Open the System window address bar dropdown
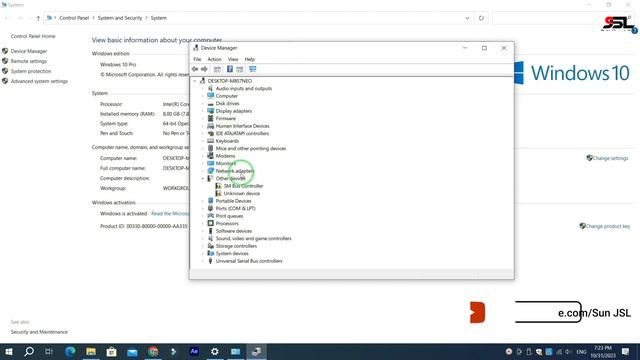This screenshot has width=640, height=360. click(x=467, y=18)
